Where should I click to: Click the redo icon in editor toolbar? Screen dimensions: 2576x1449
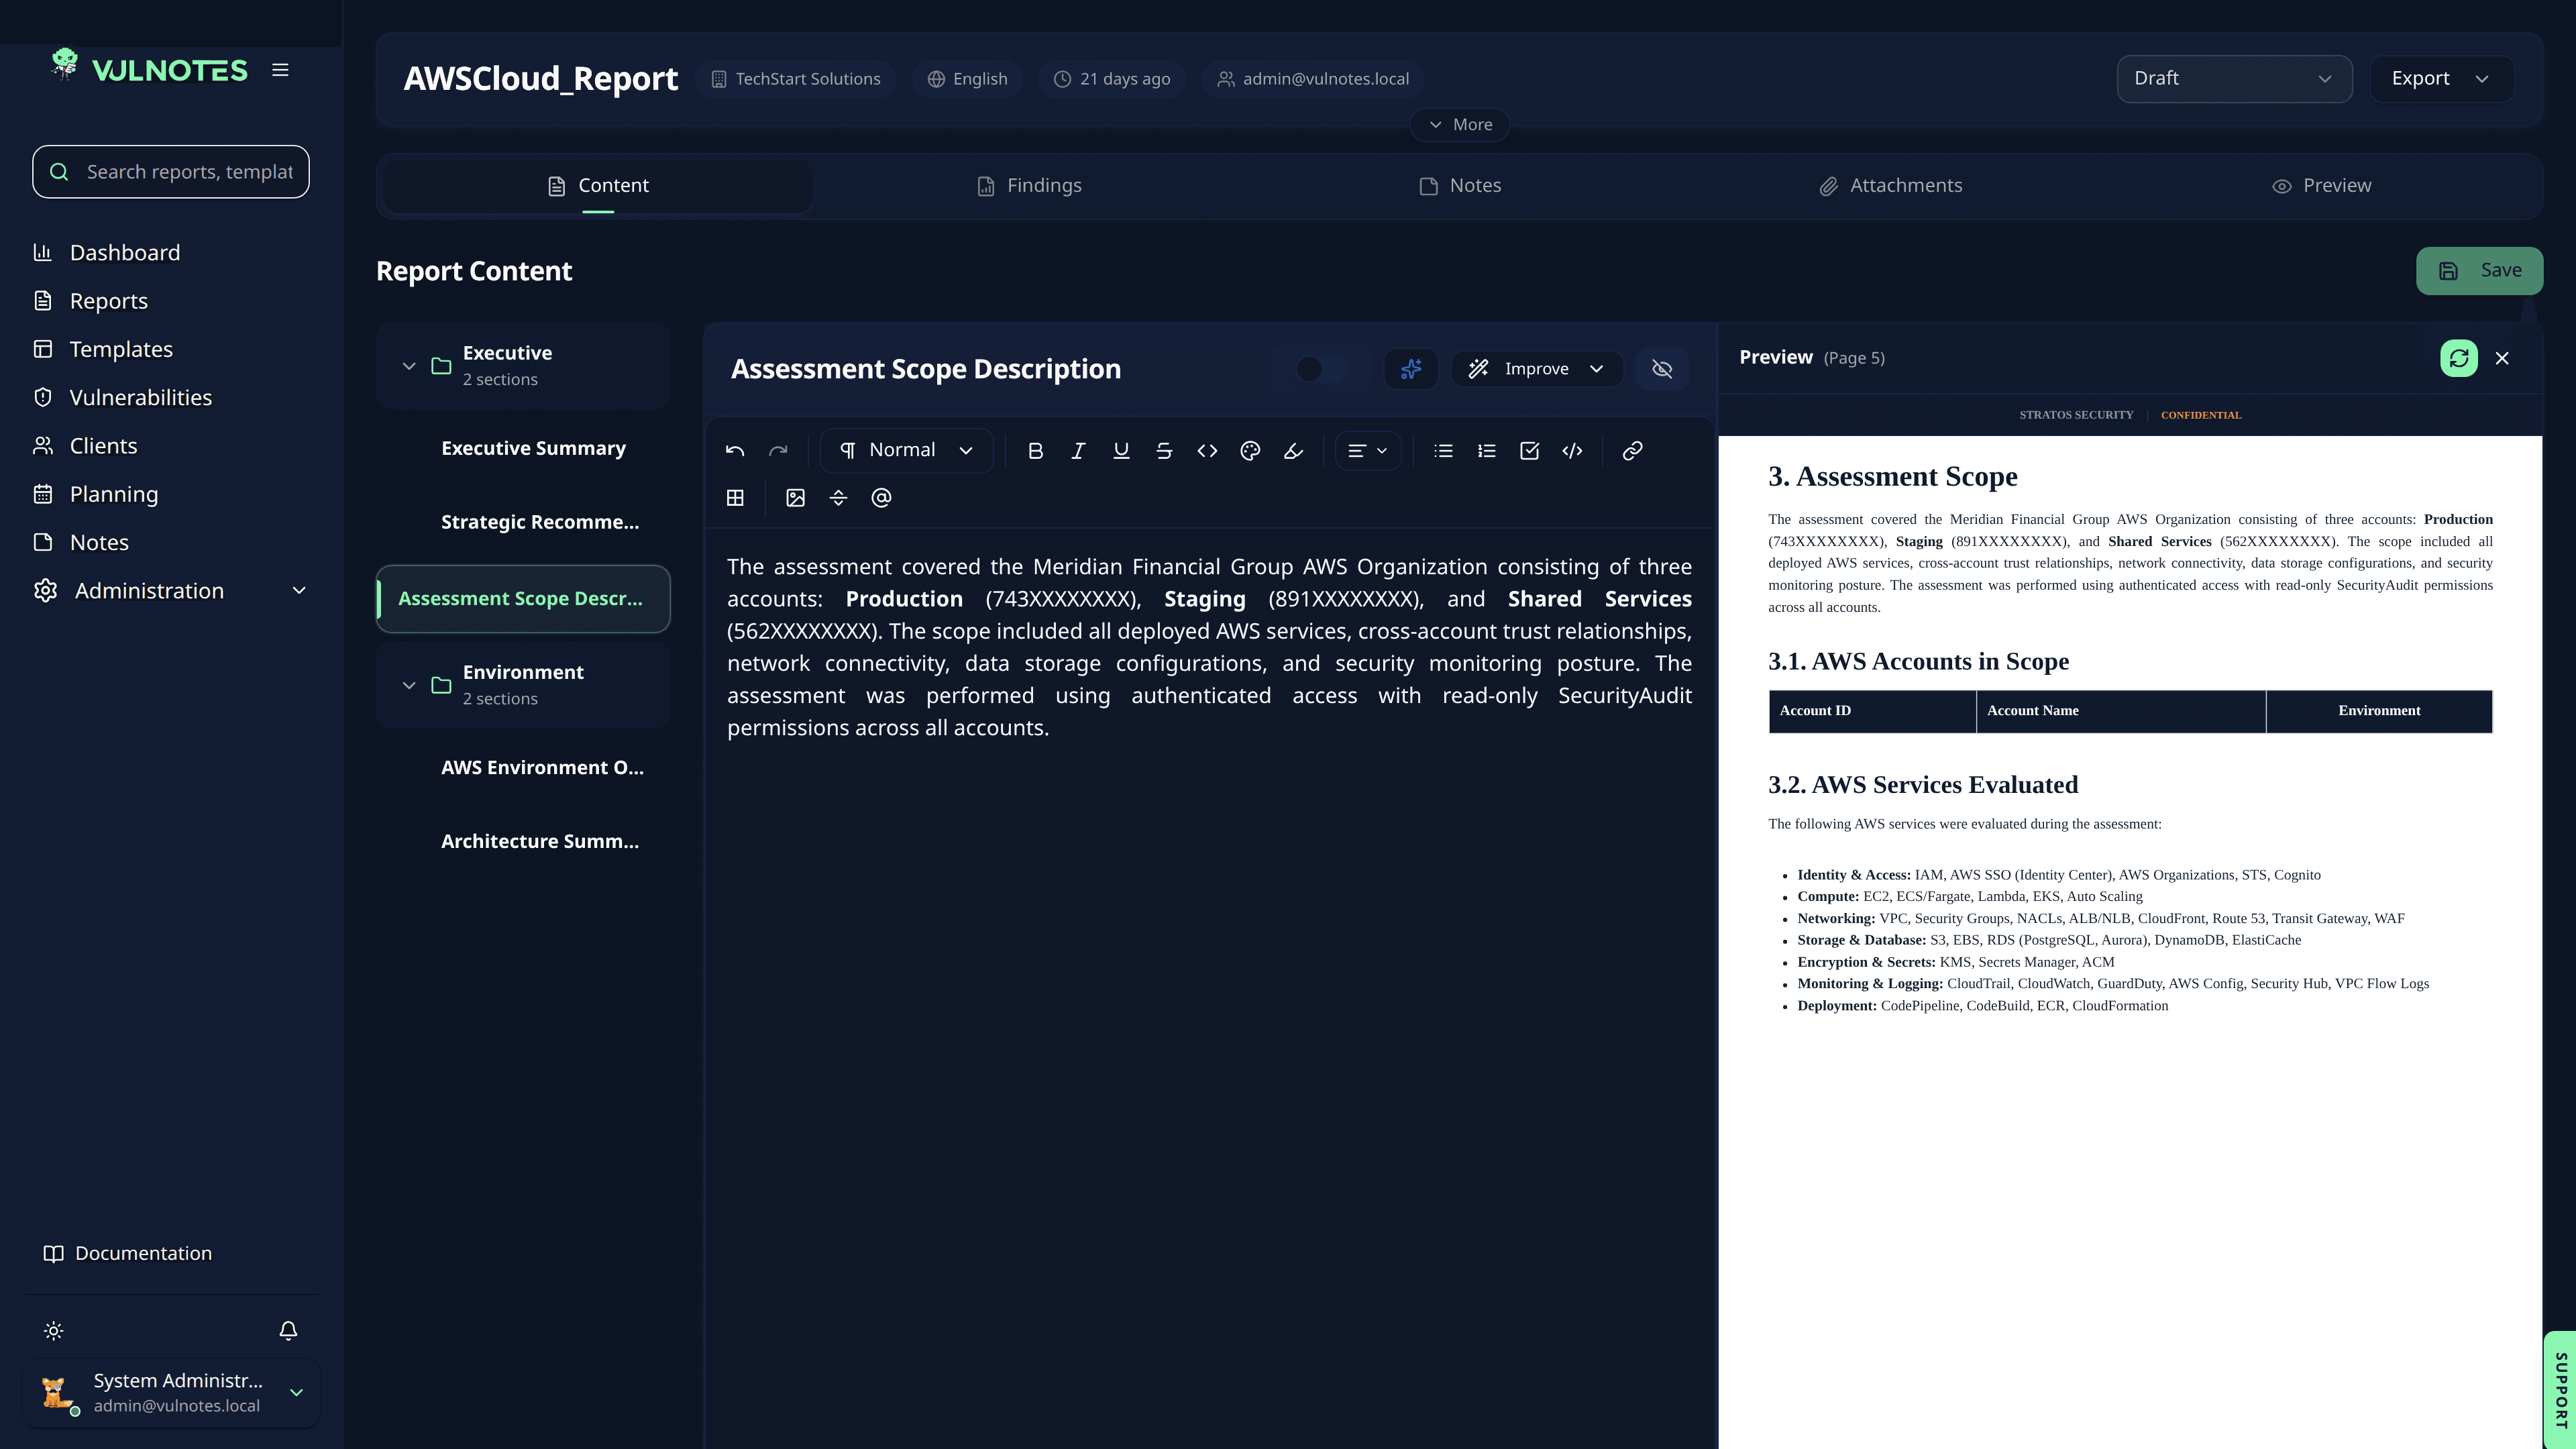[778, 450]
